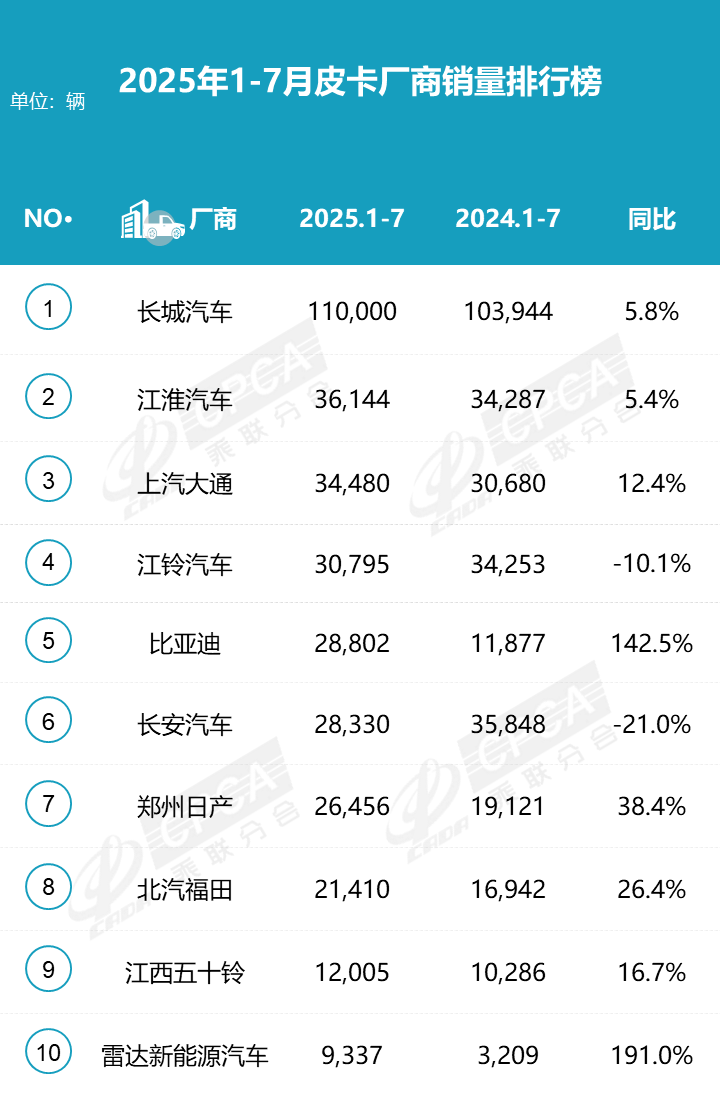Click the rank 10 circle badge

point(49,1052)
